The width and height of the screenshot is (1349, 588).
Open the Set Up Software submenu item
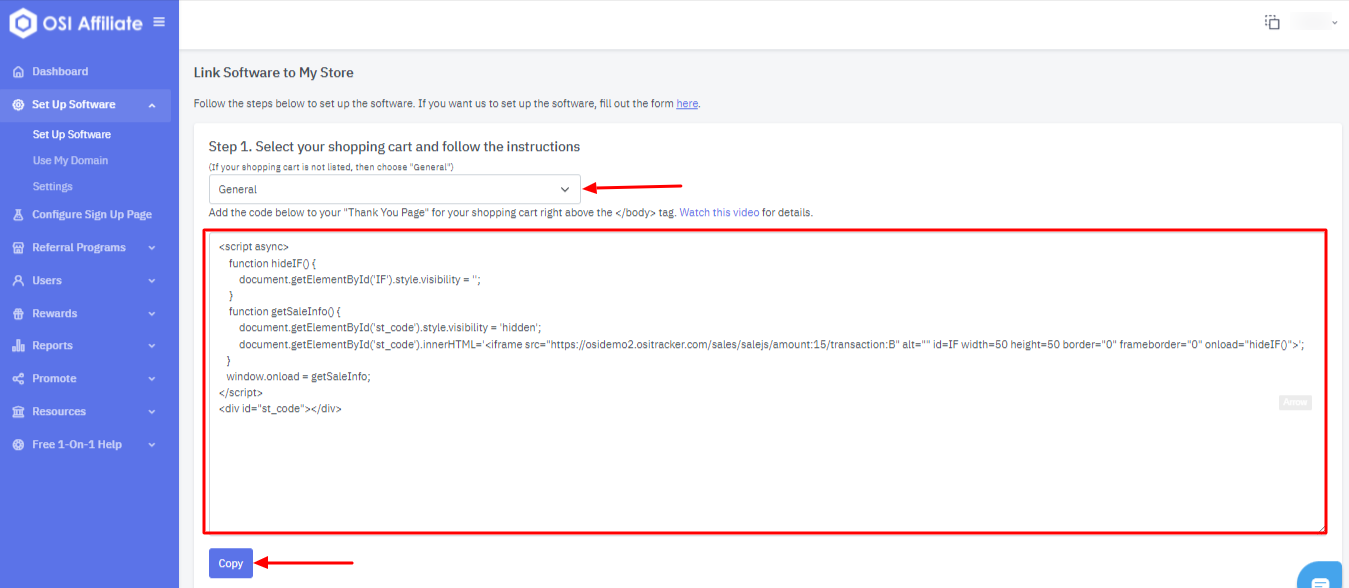tap(72, 135)
